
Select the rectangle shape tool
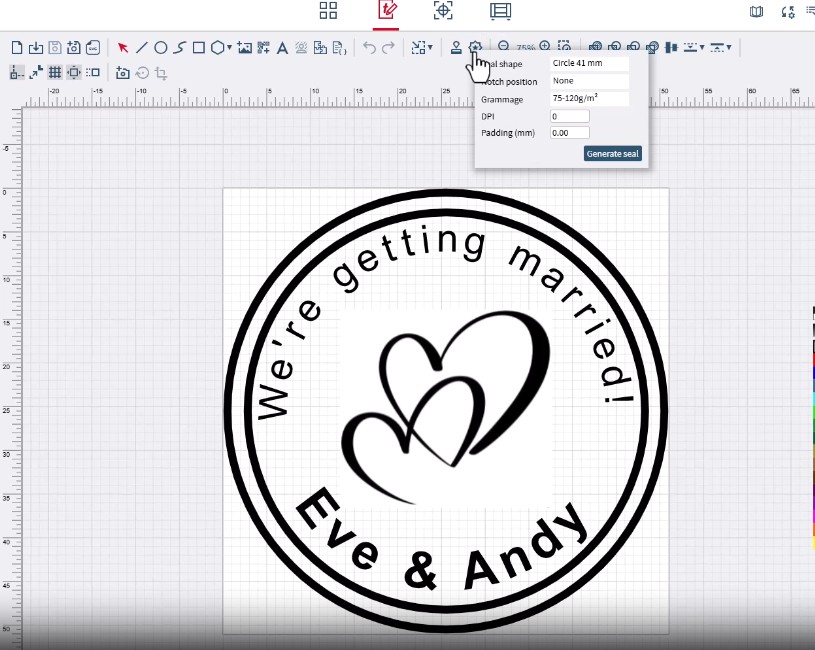[x=199, y=47]
